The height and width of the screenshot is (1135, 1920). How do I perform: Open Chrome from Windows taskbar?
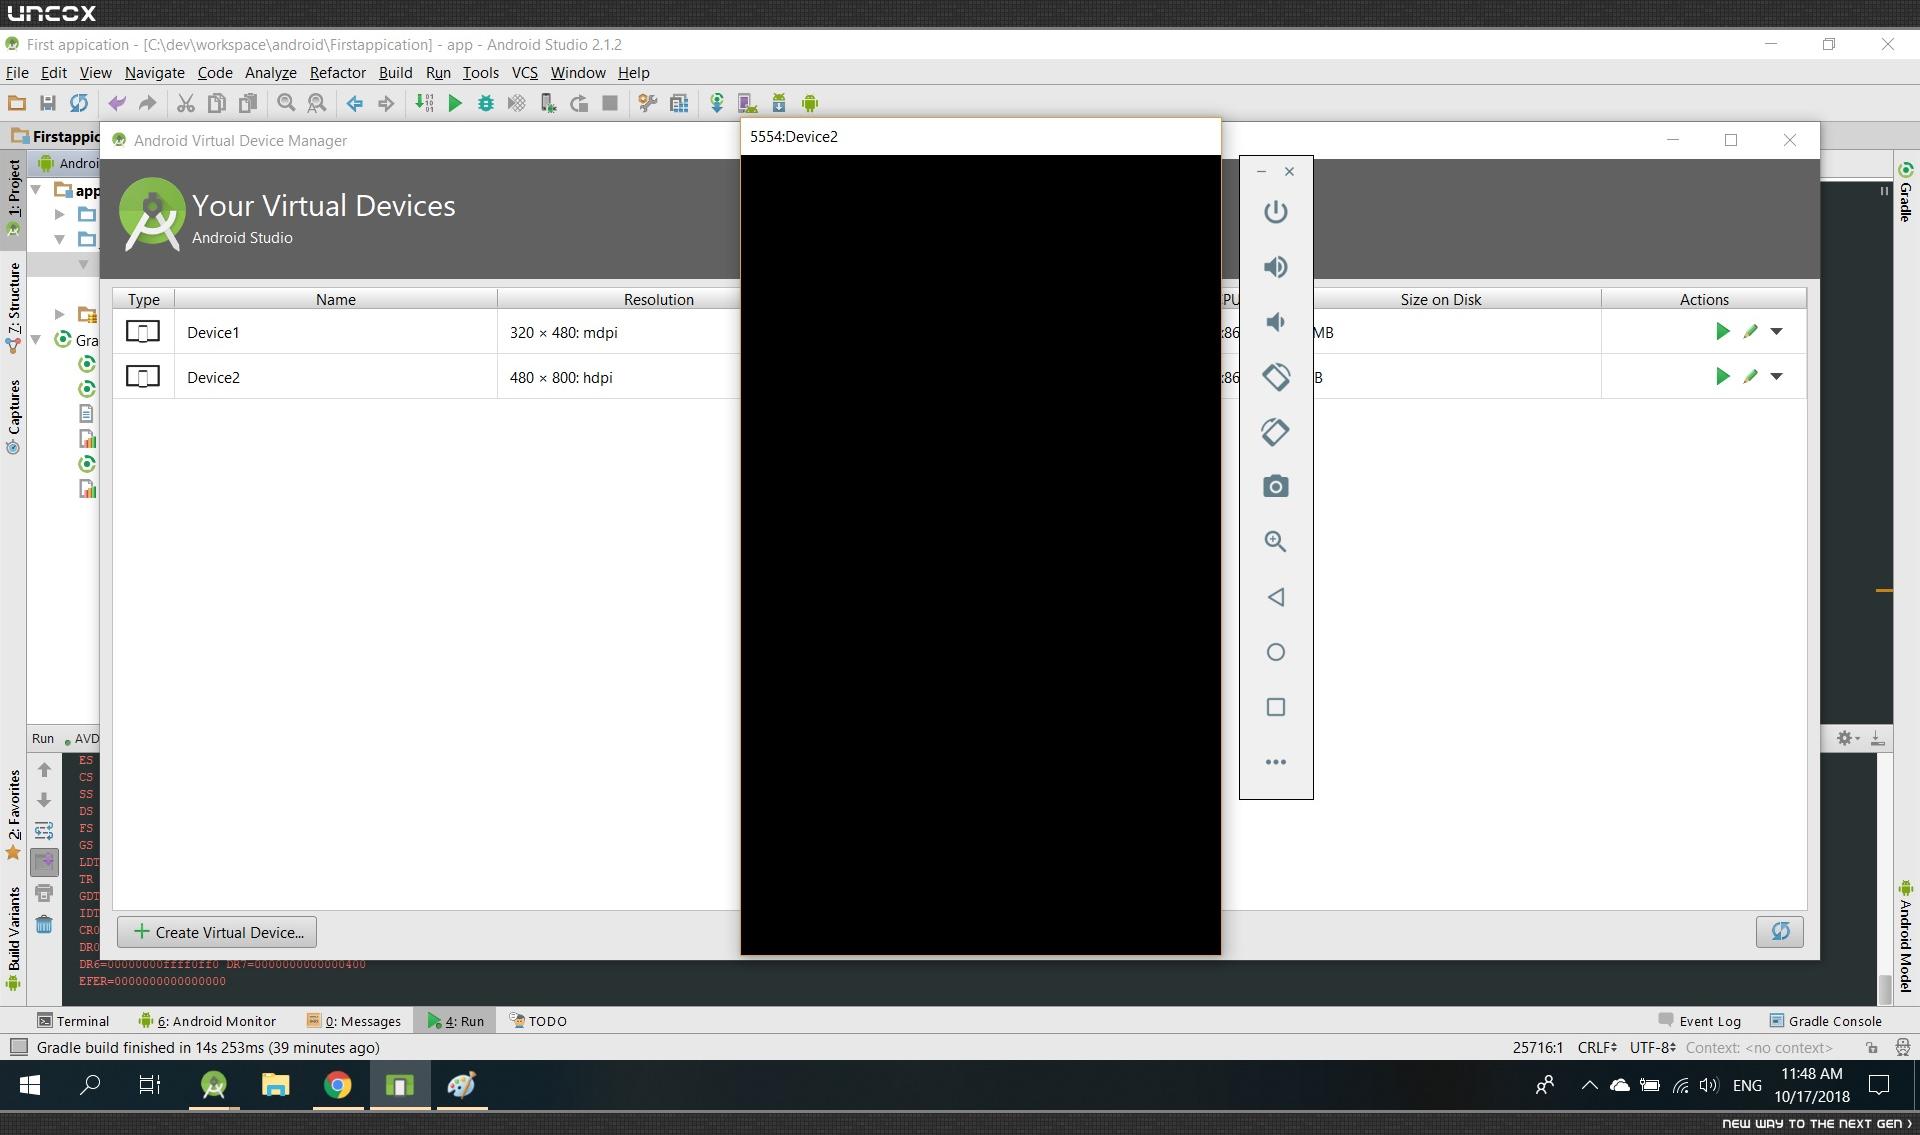[x=337, y=1085]
